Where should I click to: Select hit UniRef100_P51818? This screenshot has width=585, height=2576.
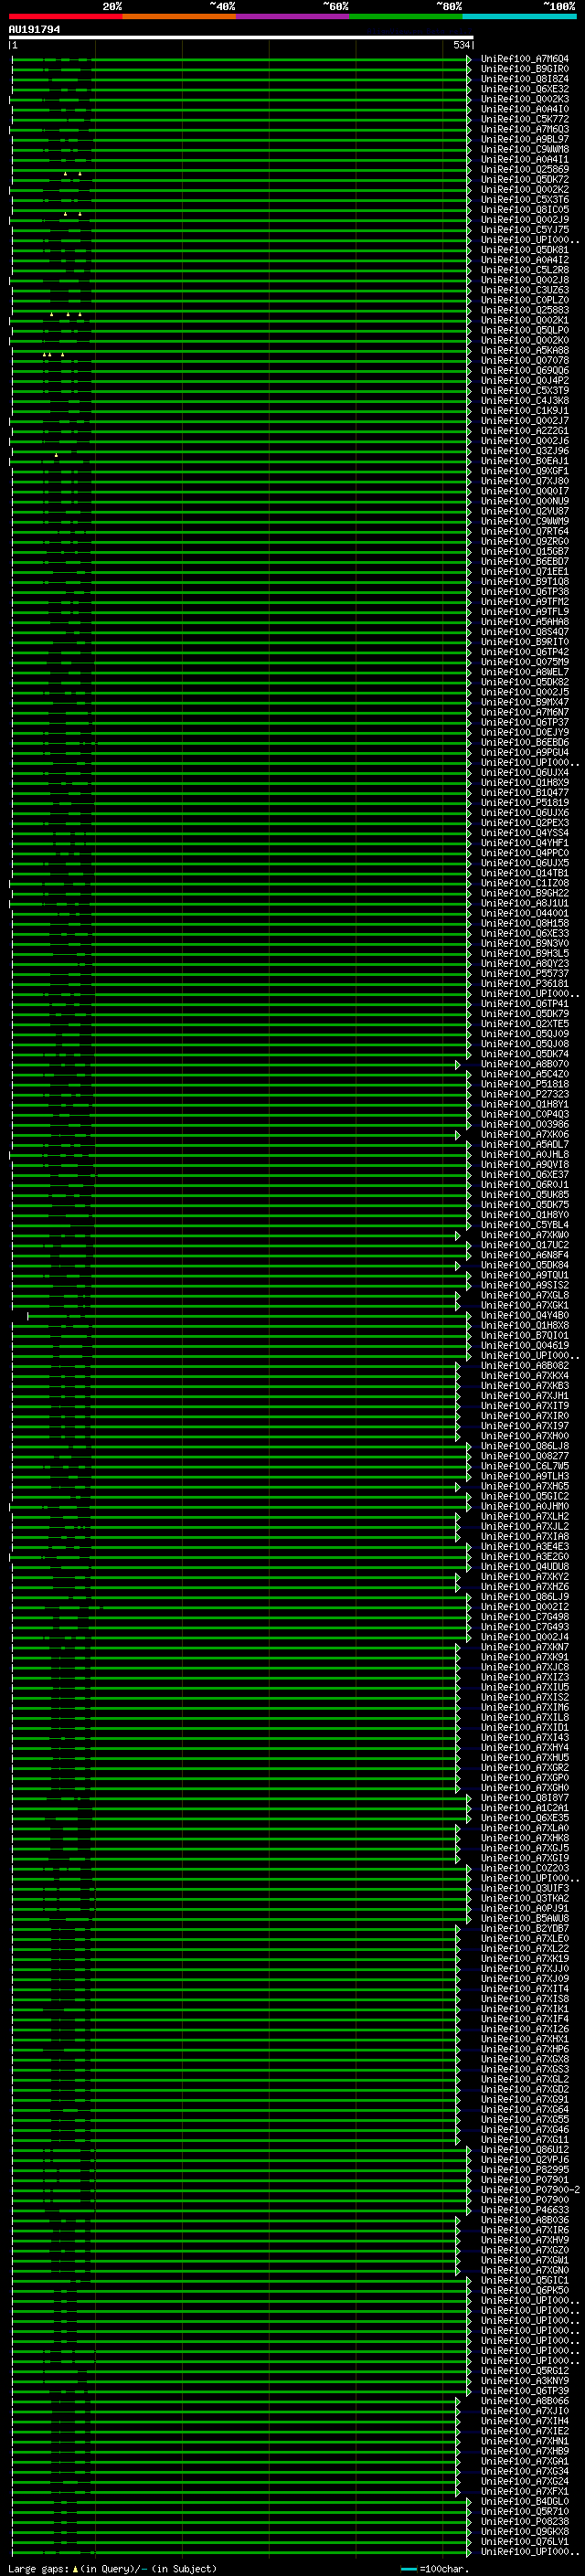[524, 1084]
